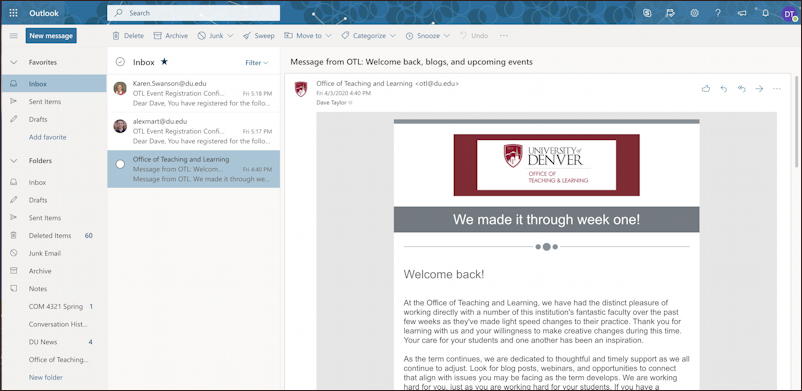This screenshot has height=391, width=802.
Task: Expand Move to dropdown arrow
Action: tap(328, 36)
